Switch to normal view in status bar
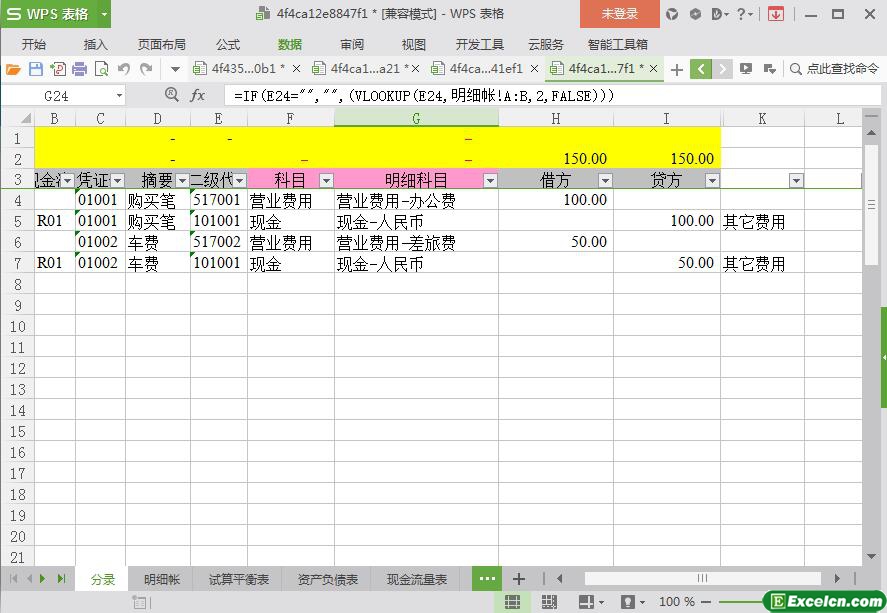Viewport: 887px width, 613px height. pos(512,602)
